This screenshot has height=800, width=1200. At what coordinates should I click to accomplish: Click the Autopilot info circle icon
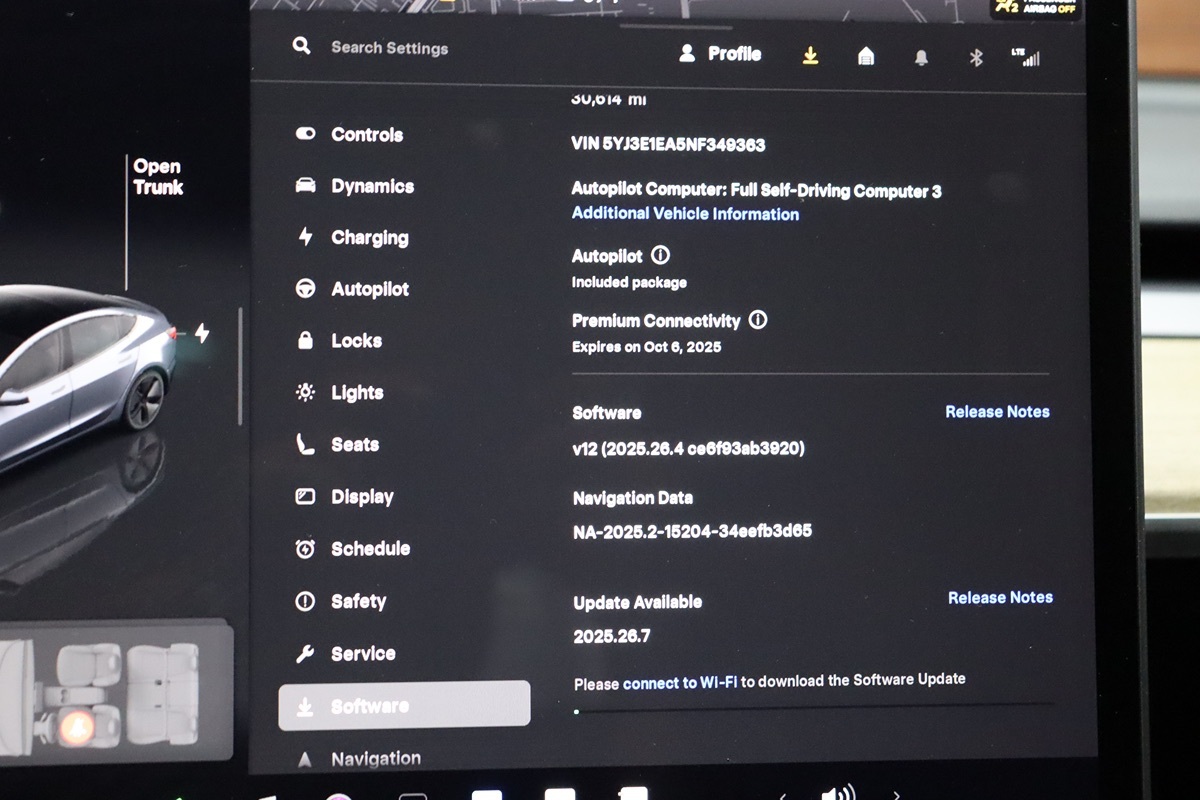click(660, 256)
